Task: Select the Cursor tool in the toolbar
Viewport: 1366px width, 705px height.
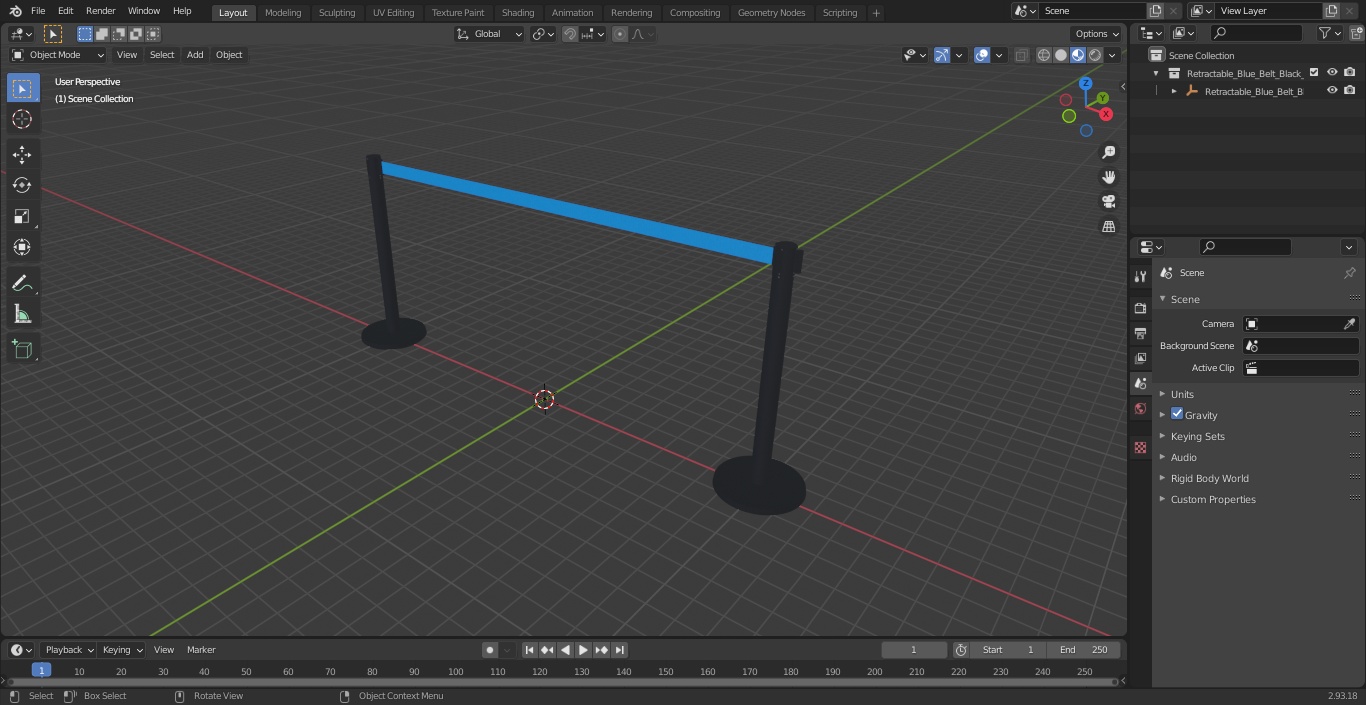Action: [22, 119]
